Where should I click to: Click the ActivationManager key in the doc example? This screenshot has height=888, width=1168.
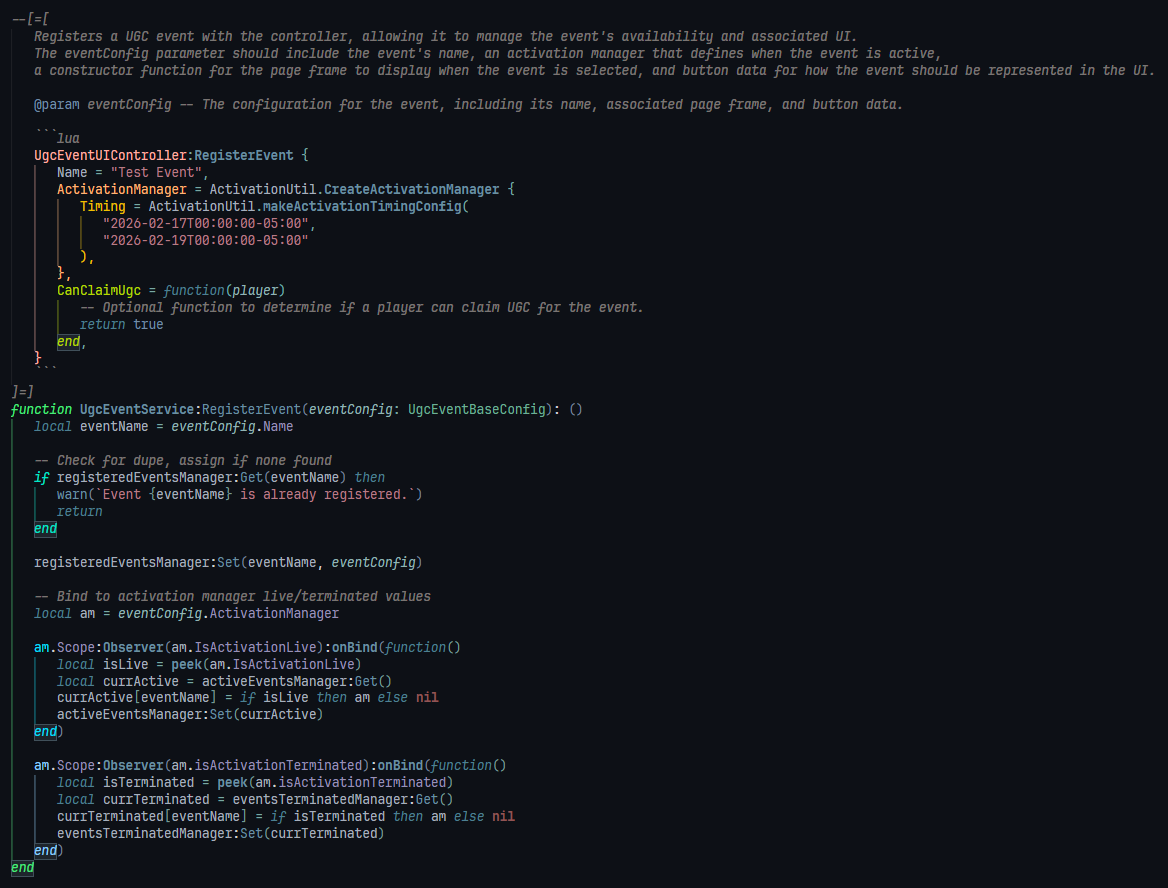[x=121, y=189]
